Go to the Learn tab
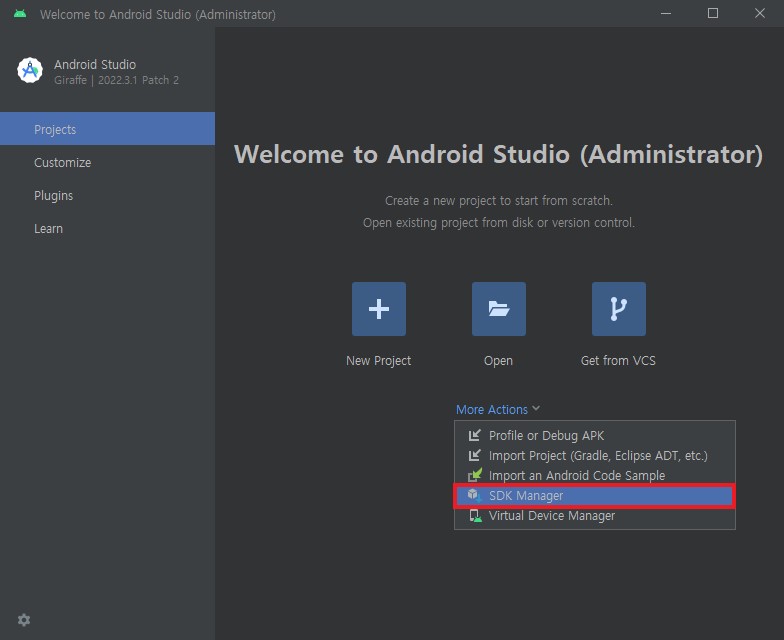 pyautogui.click(x=108, y=228)
